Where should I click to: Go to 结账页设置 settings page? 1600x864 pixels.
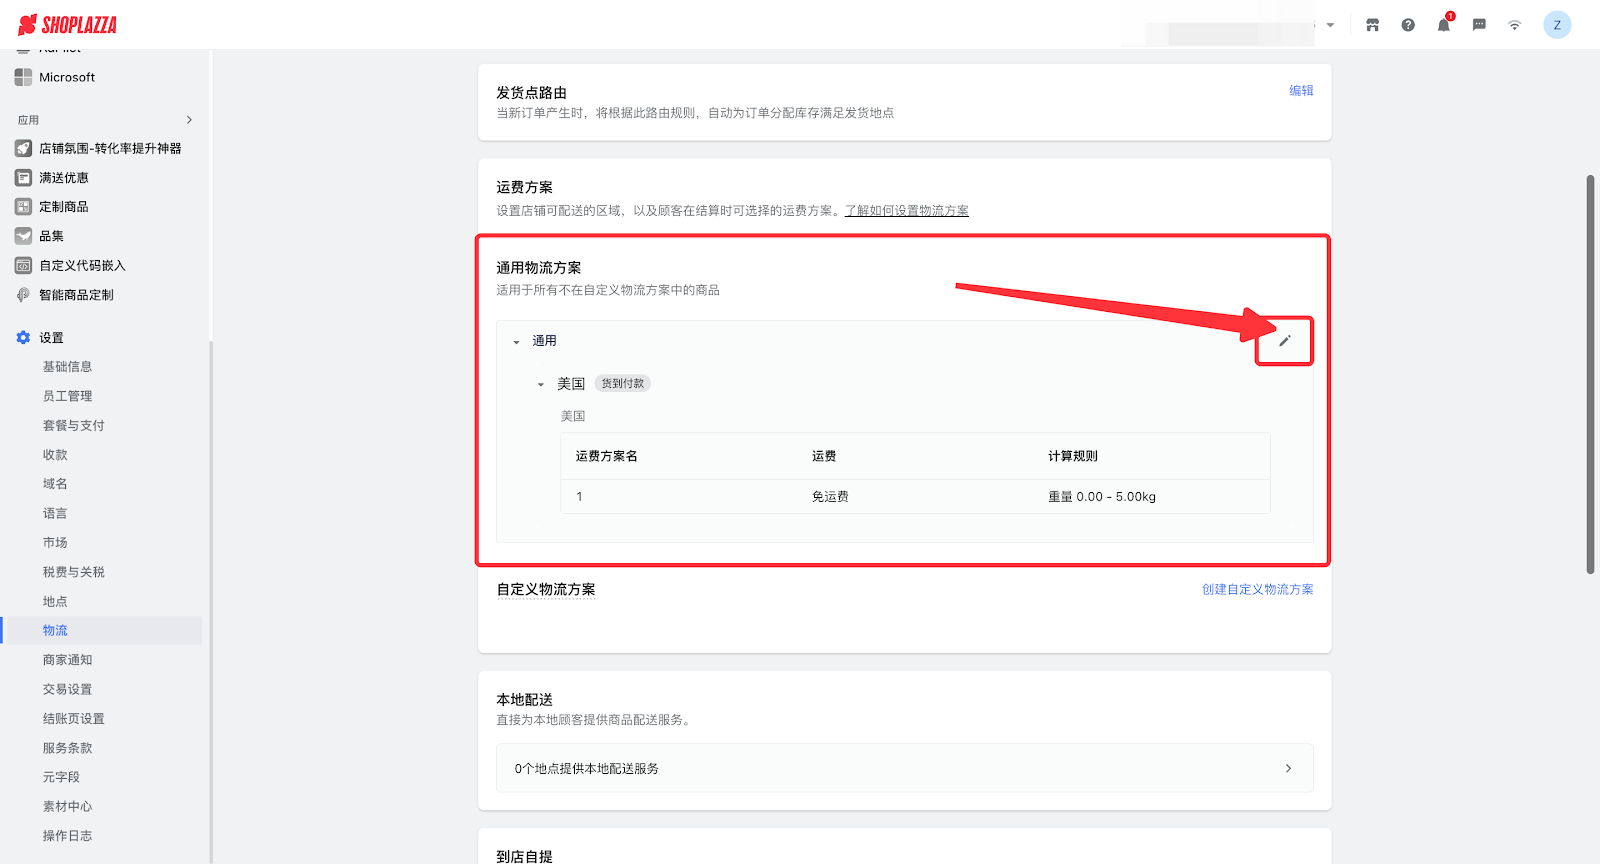73,719
